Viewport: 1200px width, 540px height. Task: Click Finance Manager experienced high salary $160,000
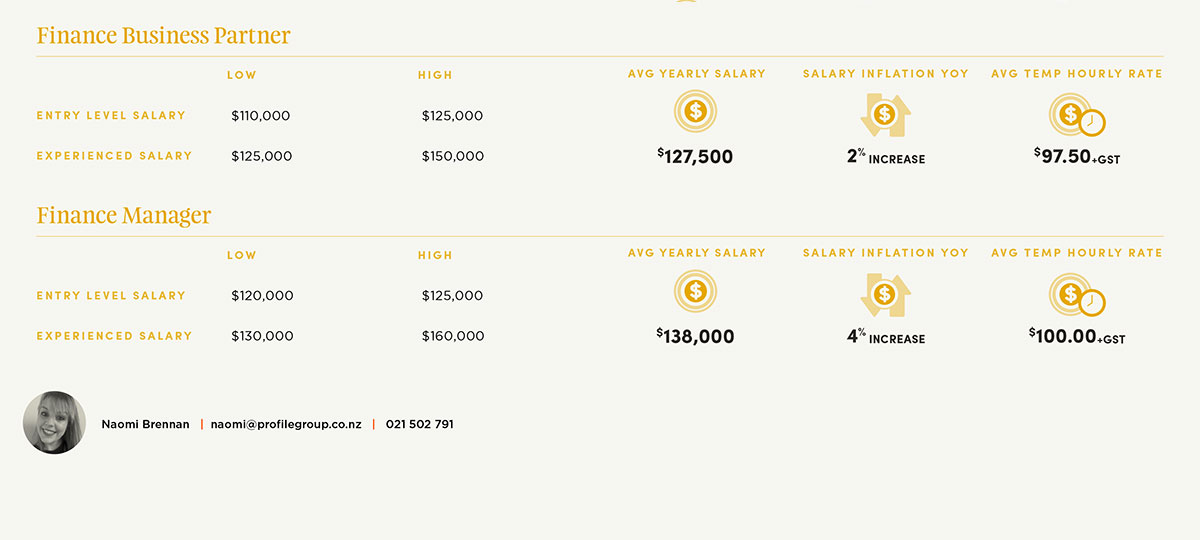(x=452, y=336)
